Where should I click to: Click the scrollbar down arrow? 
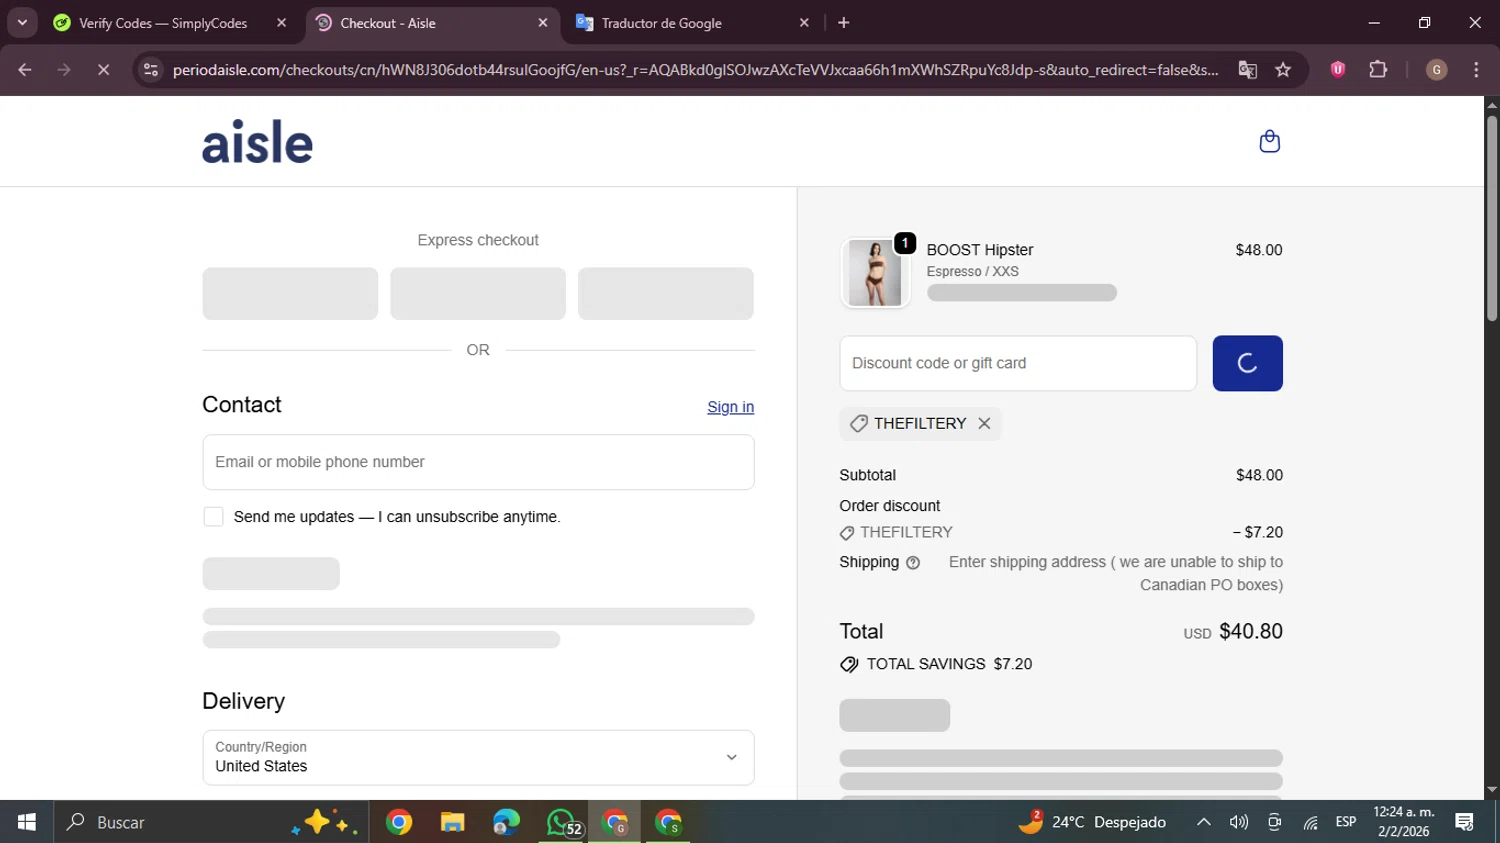pos(1492,790)
